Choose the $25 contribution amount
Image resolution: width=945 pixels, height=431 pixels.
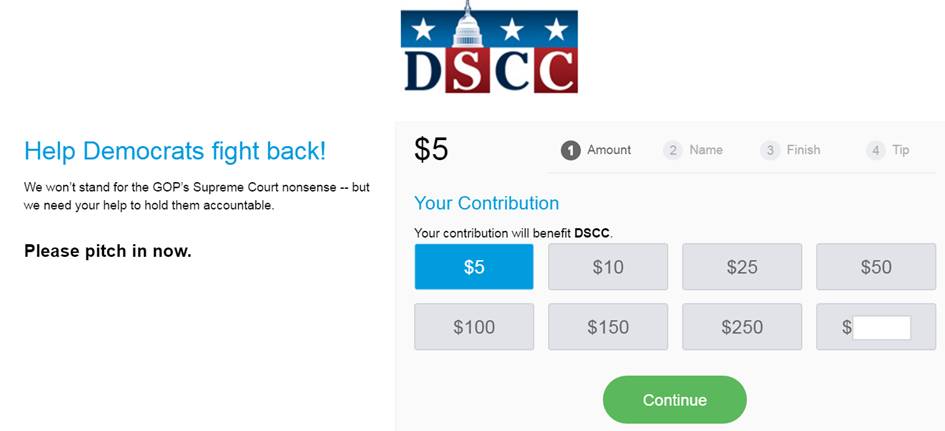point(742,266)
